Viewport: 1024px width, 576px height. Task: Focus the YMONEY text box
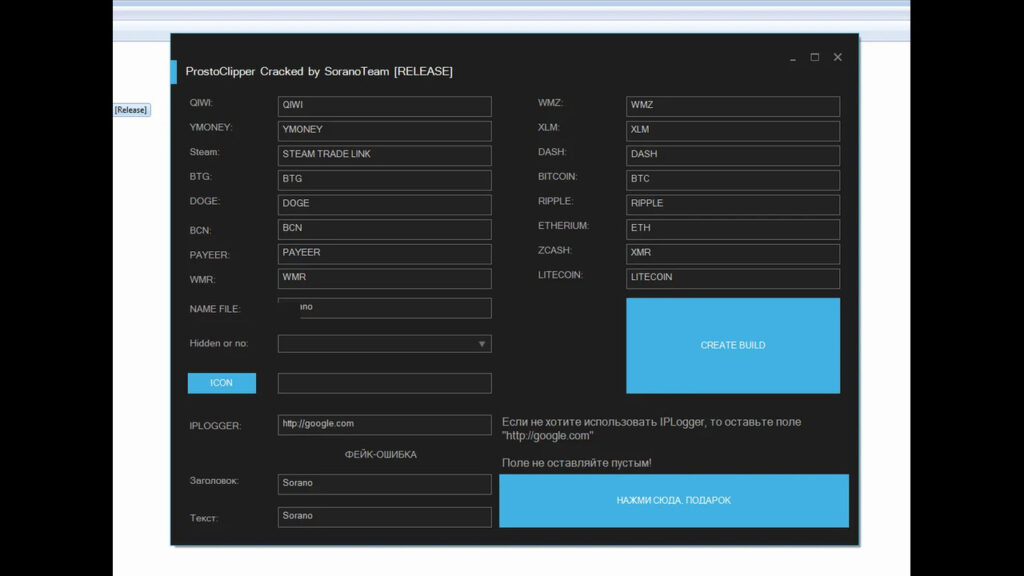click(x=384, y=131)
